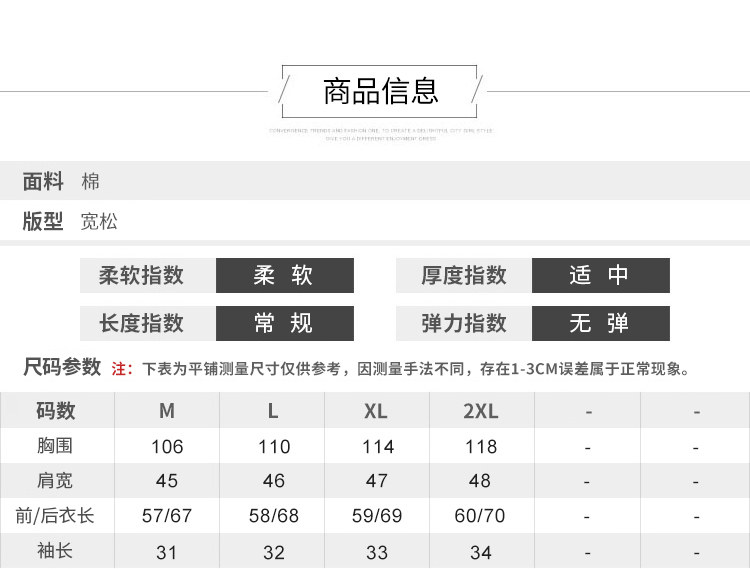Click the 适中 thickness value box
Image resolution: width=750 pixels, height=569 pixels.
click(600, 275)
